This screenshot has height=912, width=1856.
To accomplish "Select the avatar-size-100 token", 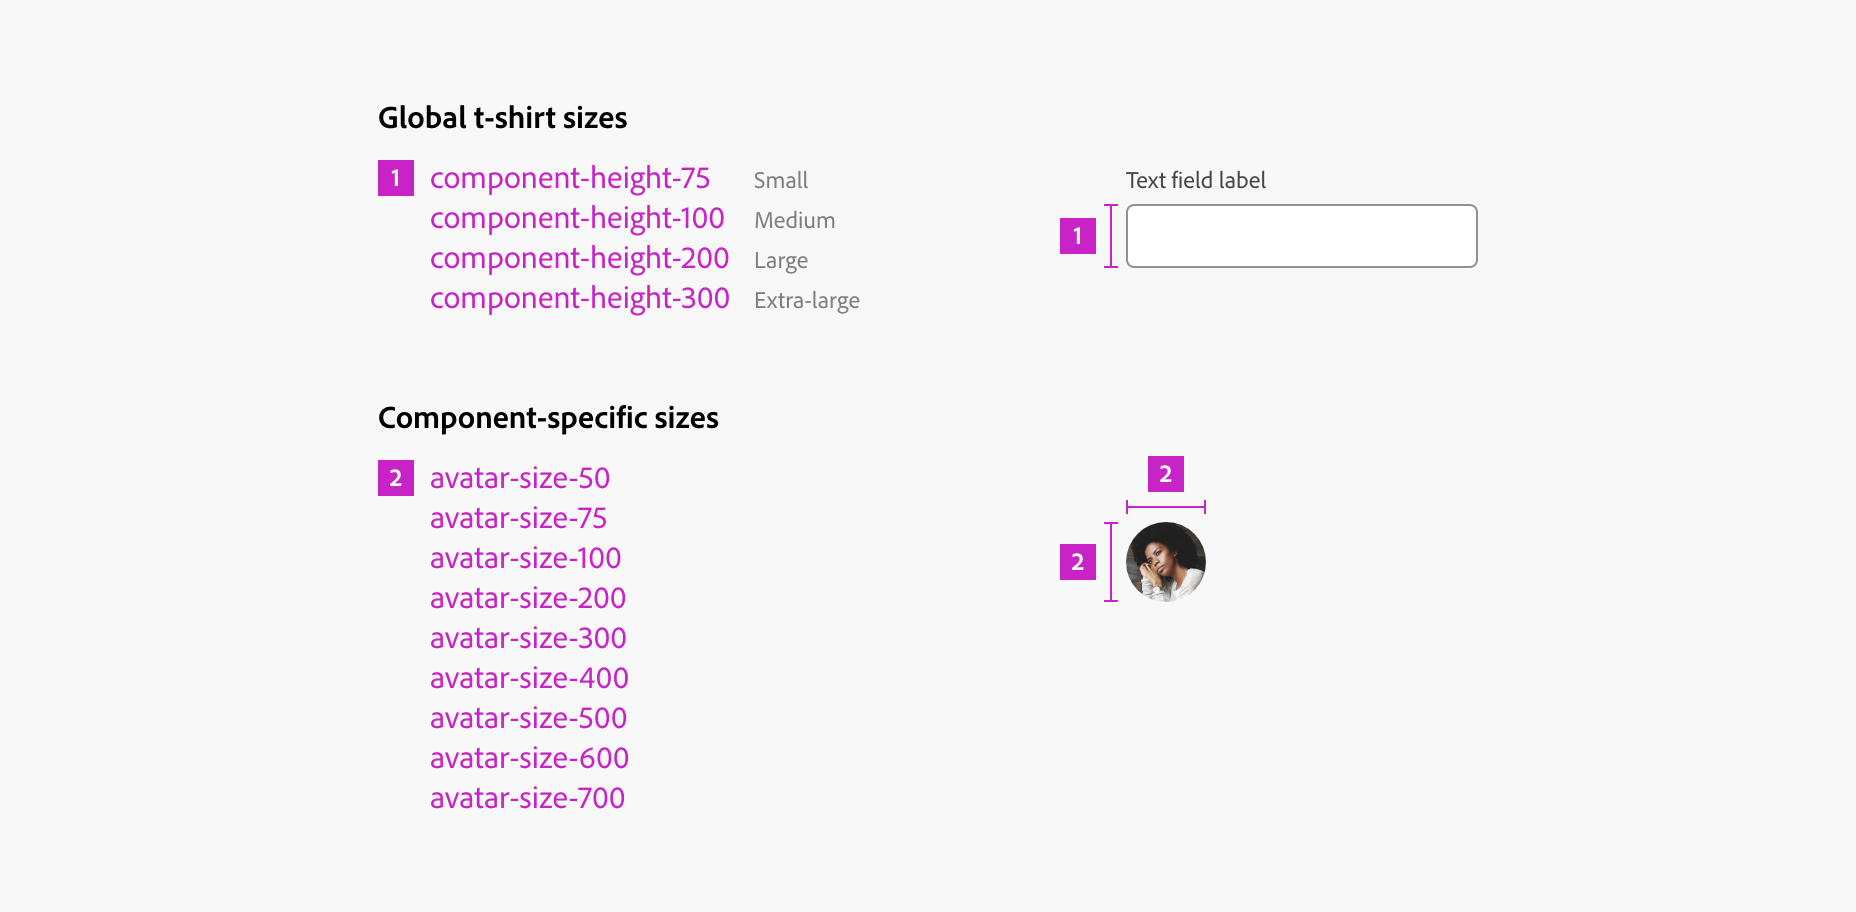I will coord(525,558).
